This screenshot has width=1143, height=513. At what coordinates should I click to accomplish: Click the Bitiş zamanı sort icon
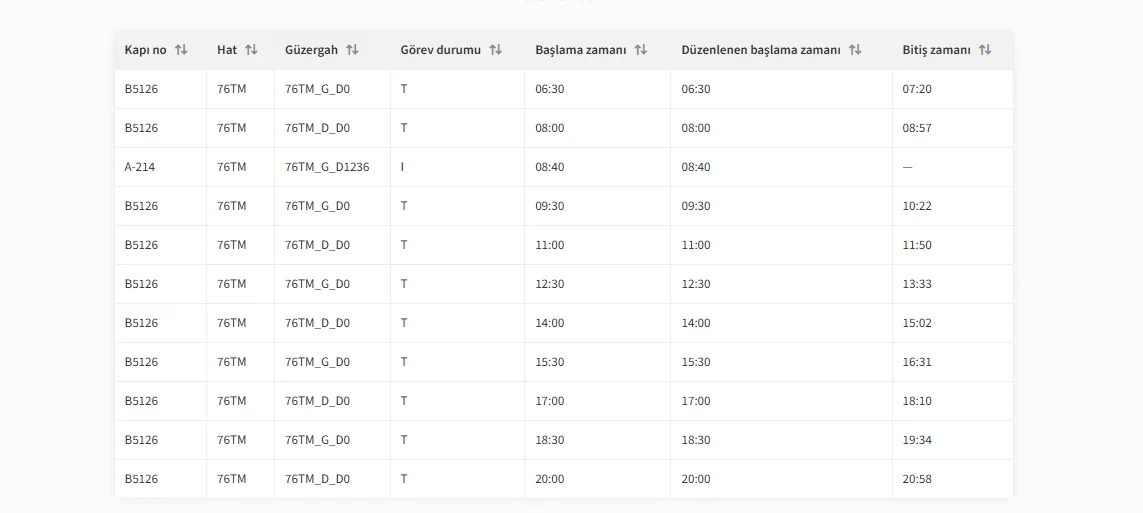pos(985,50)
